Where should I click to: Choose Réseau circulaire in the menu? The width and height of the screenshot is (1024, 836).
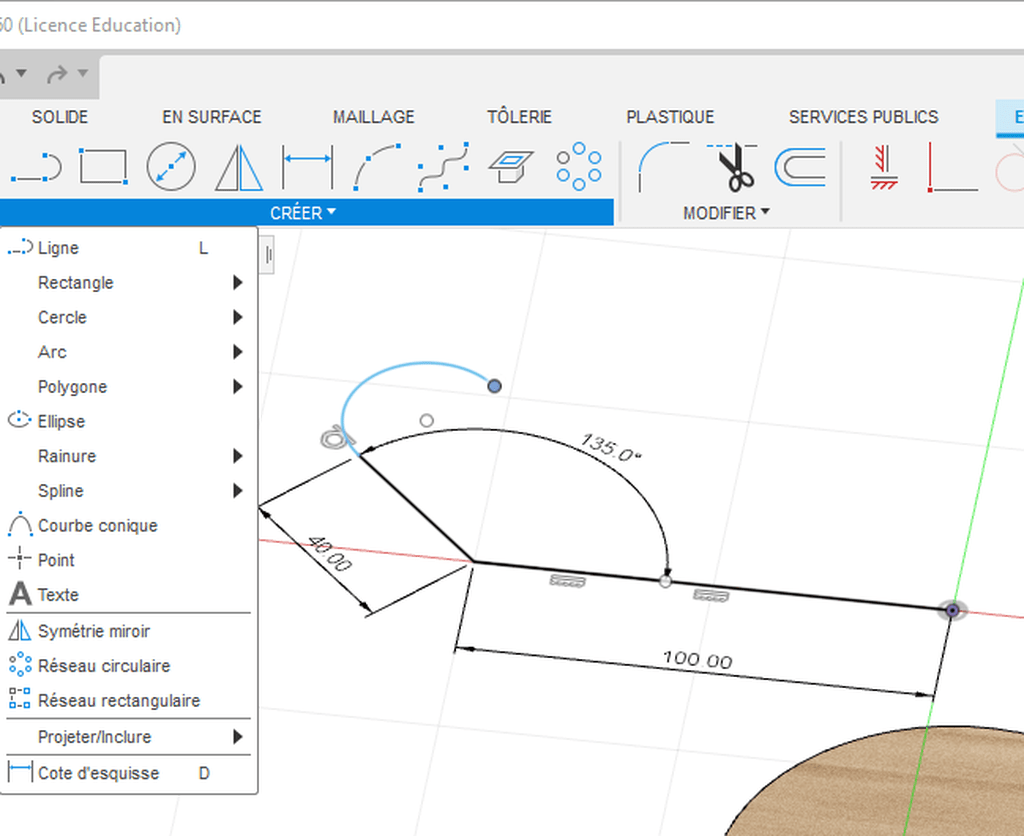(x=129, y=666)
